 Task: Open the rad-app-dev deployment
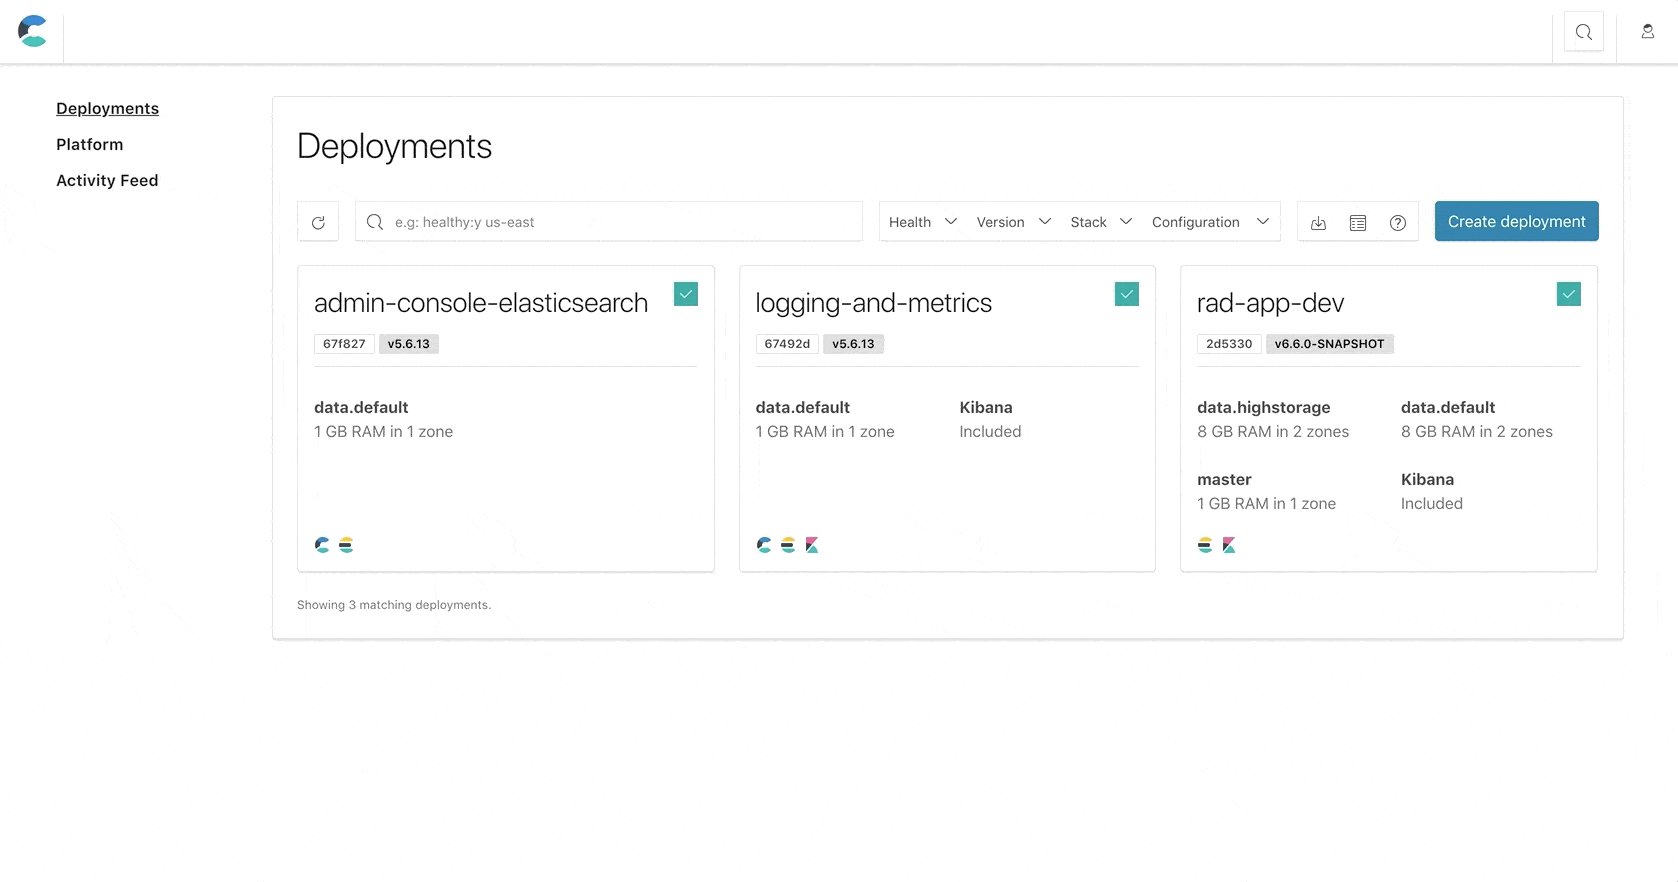[x=1270, y=303]
